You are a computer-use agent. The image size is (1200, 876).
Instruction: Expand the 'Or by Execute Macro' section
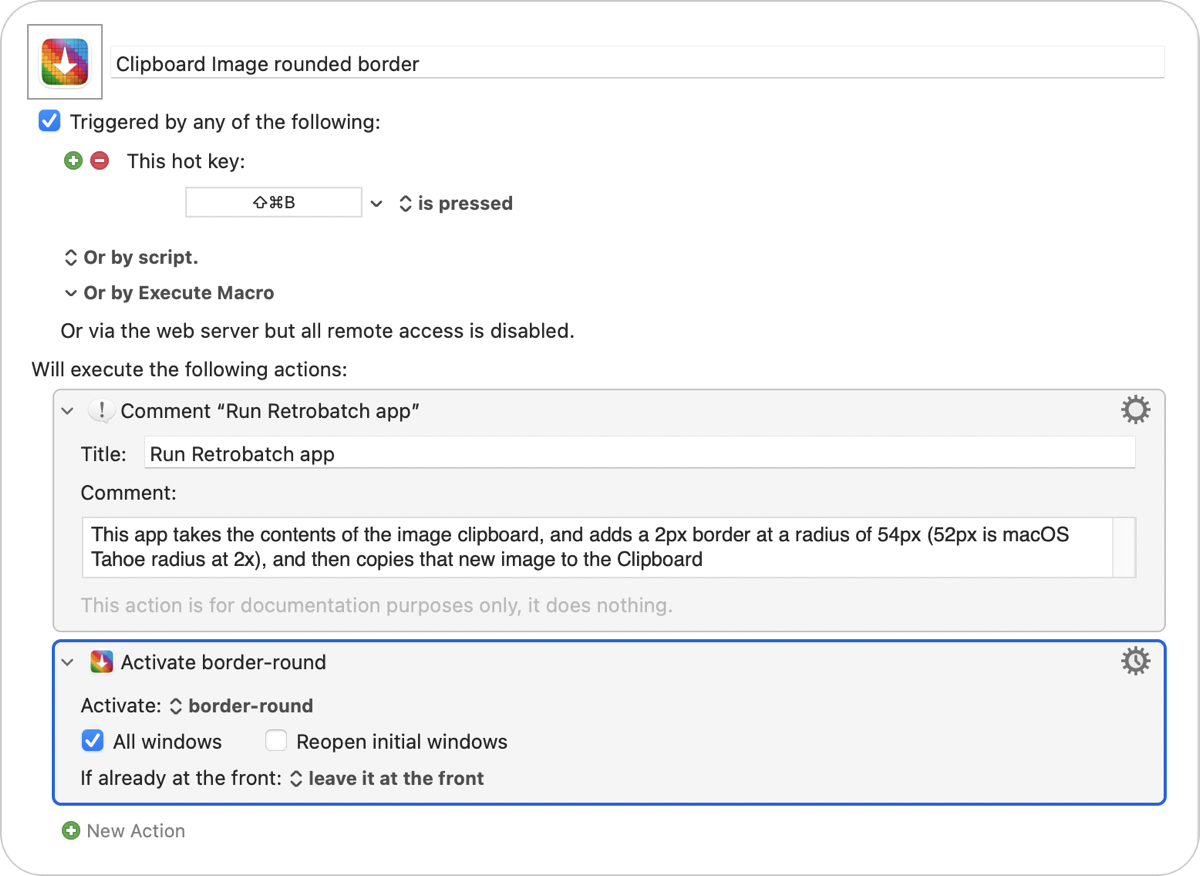pos(70,293)
